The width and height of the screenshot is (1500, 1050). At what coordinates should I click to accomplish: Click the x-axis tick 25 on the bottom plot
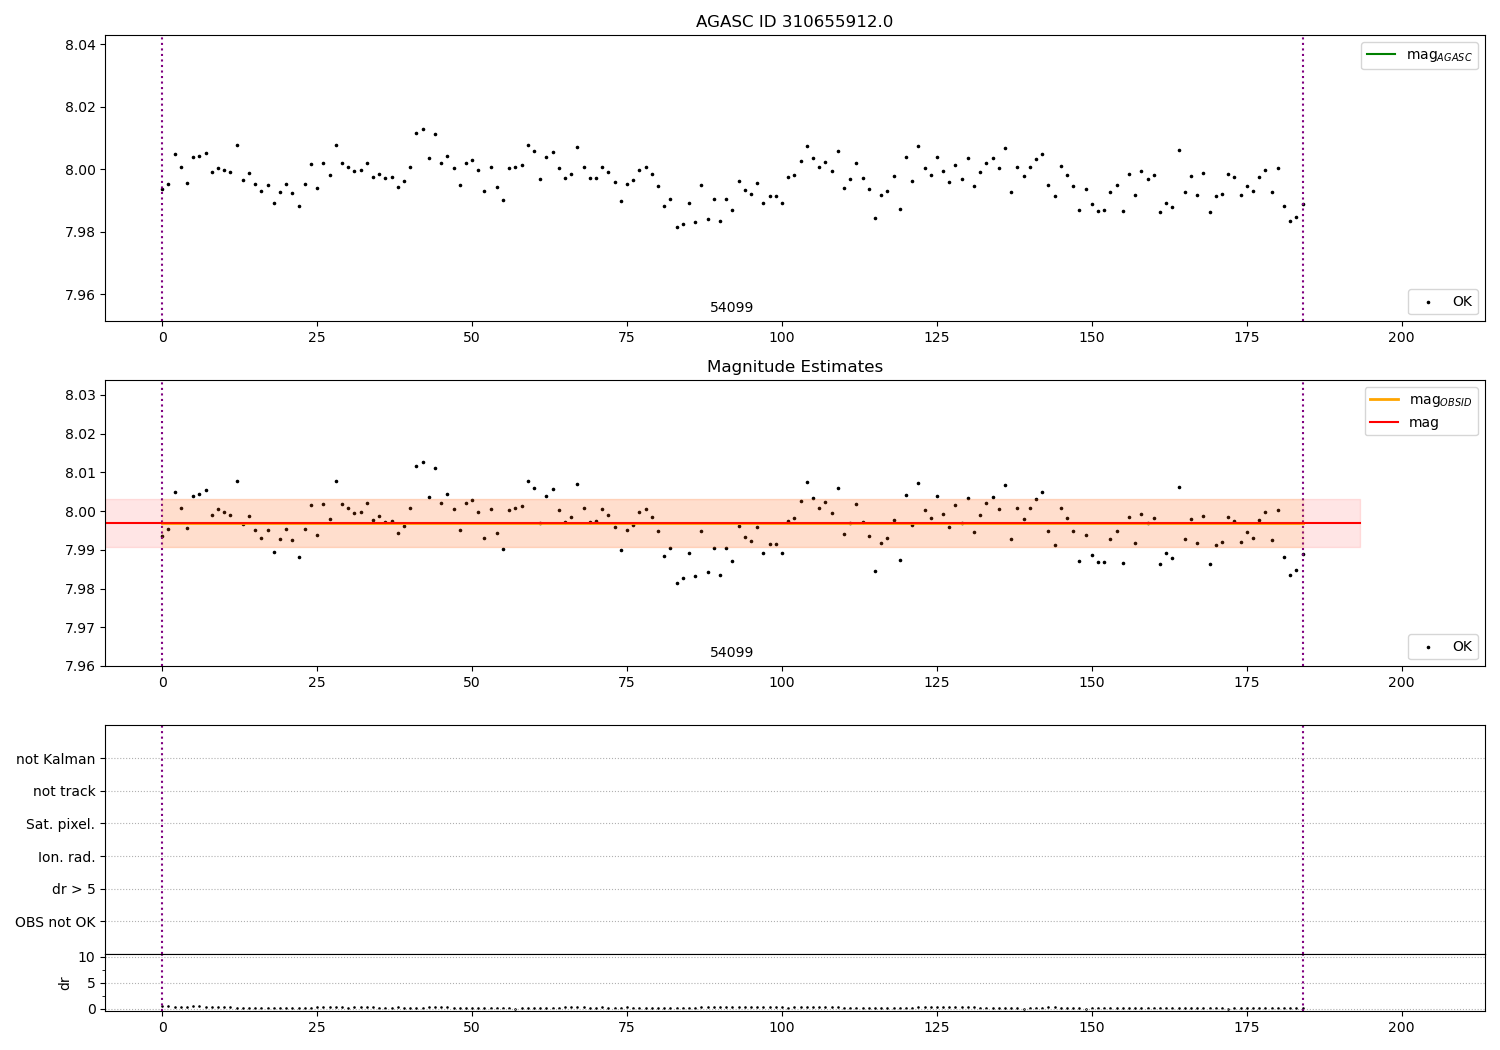[317, 1027]
